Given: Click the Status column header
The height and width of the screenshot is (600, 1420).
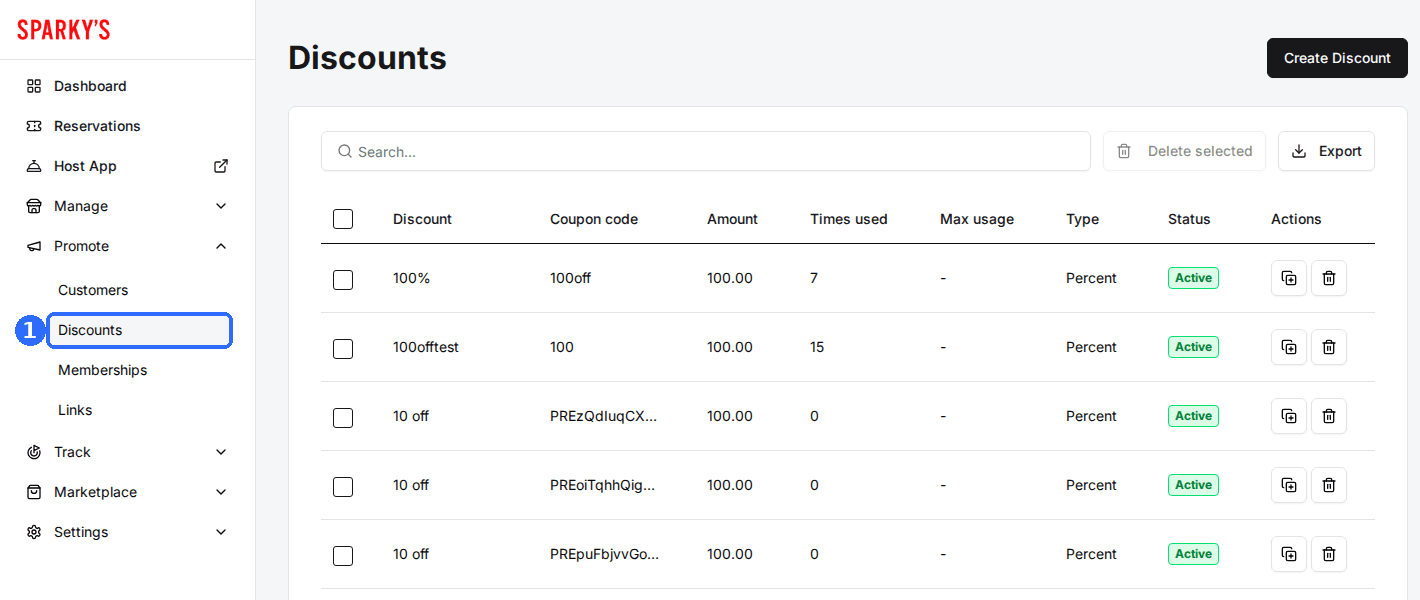Looking at the screenshot, I should (1189, 219).
